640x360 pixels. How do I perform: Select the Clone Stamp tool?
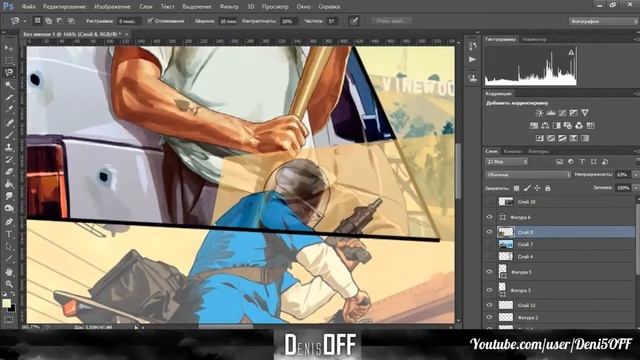[x=9, y=147]
